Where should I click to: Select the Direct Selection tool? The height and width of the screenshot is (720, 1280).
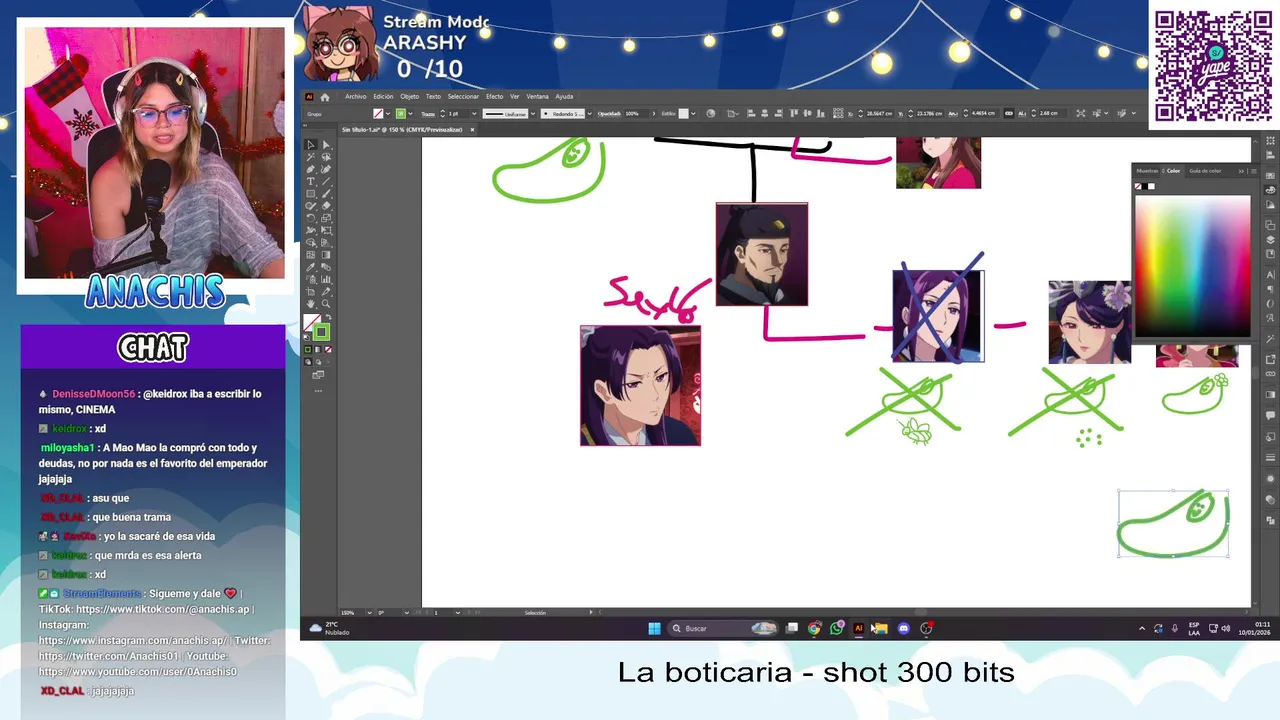pos(326,144)
